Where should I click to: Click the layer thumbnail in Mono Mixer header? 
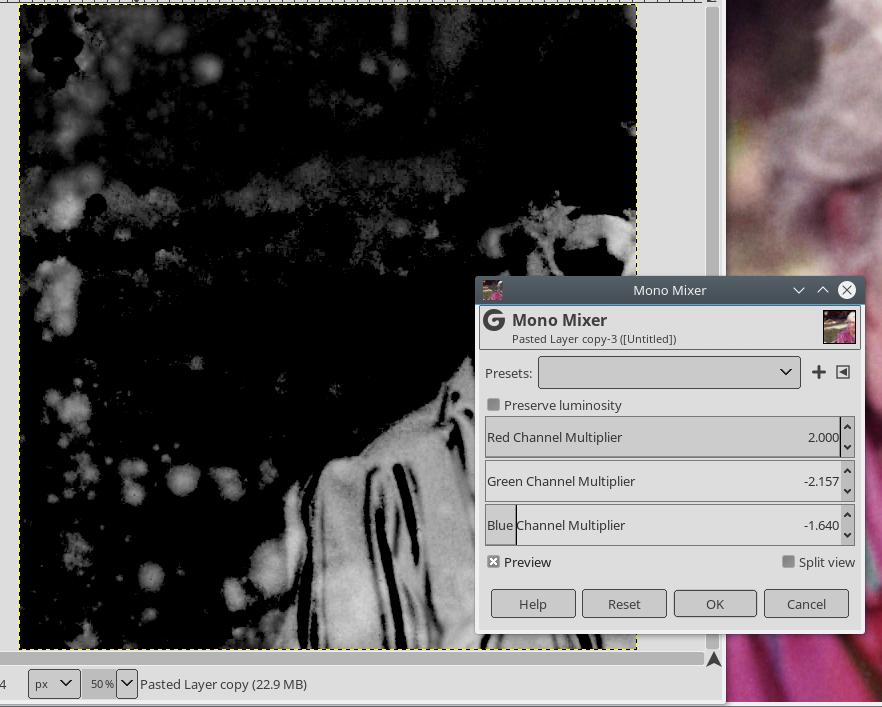point(839,327)
